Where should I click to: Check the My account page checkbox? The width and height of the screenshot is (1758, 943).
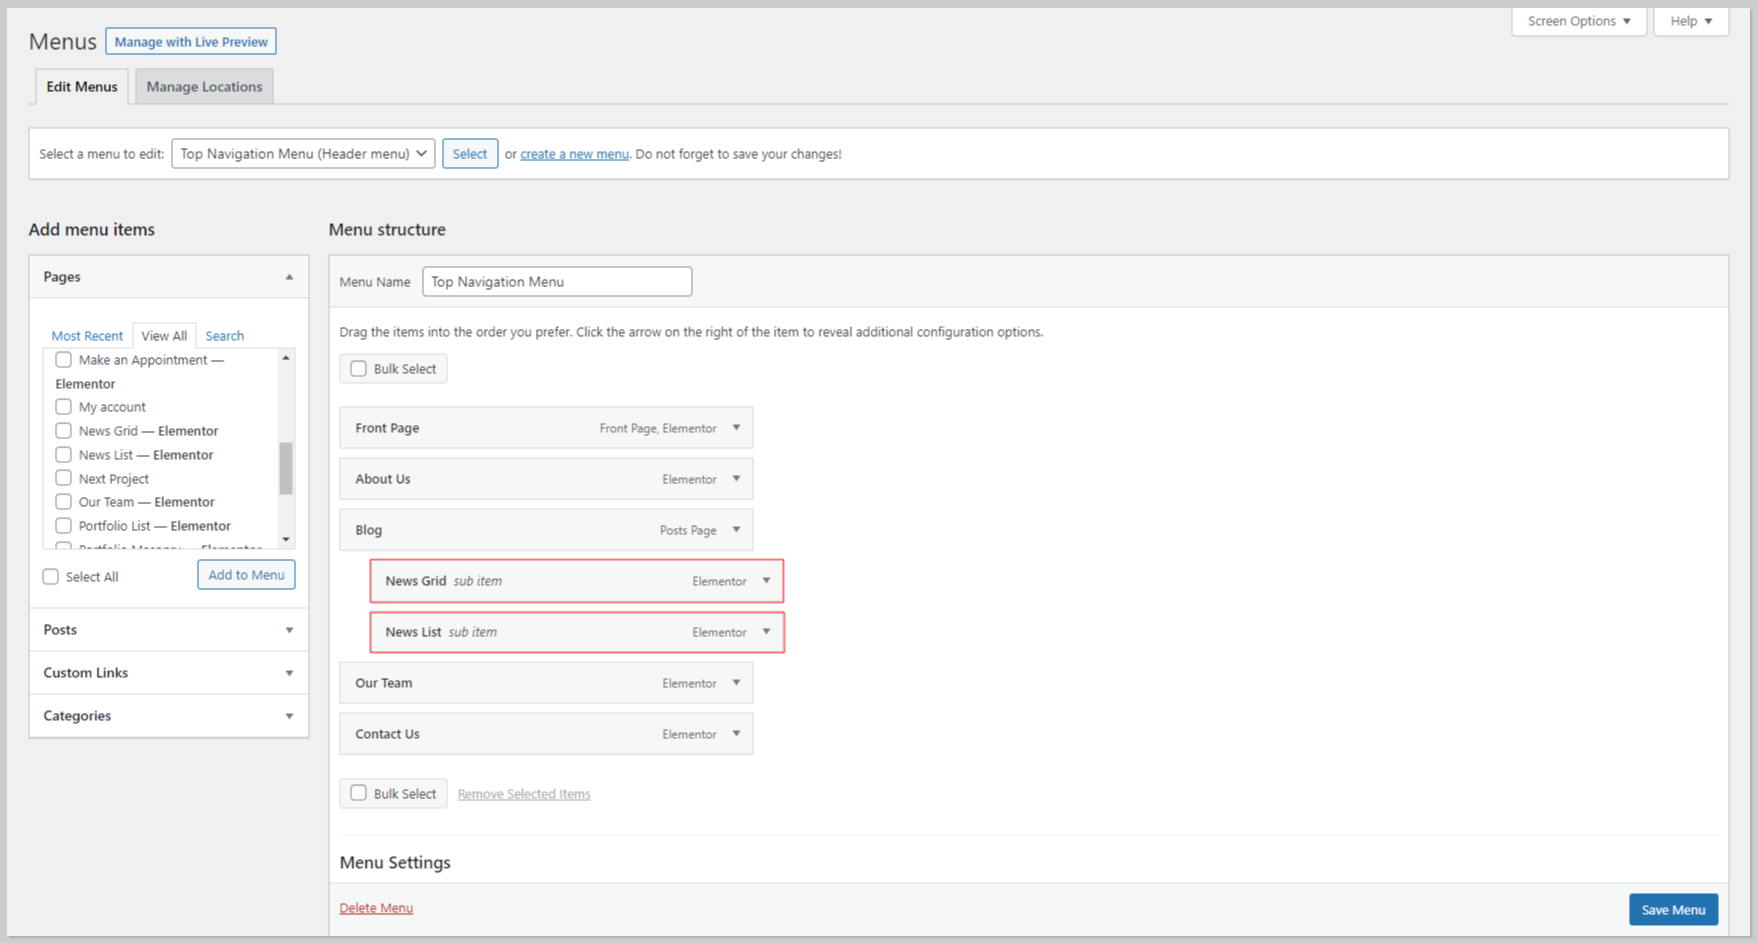pyautogui.click(x=64, y=407)
